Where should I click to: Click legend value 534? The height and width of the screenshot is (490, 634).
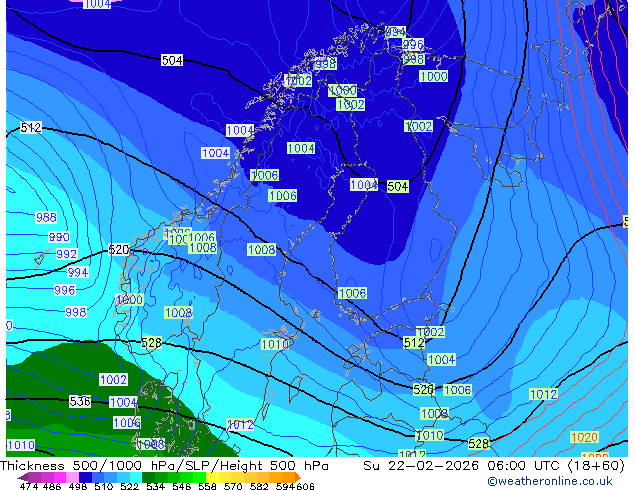tap(156, 486)
